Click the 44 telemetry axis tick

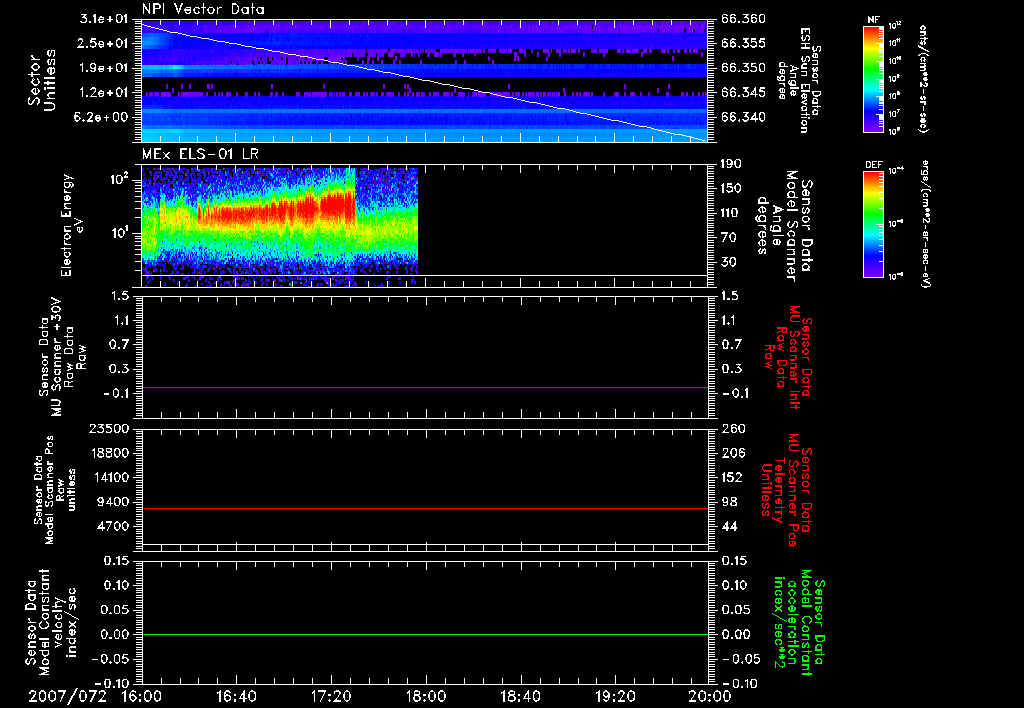point(728,526)
